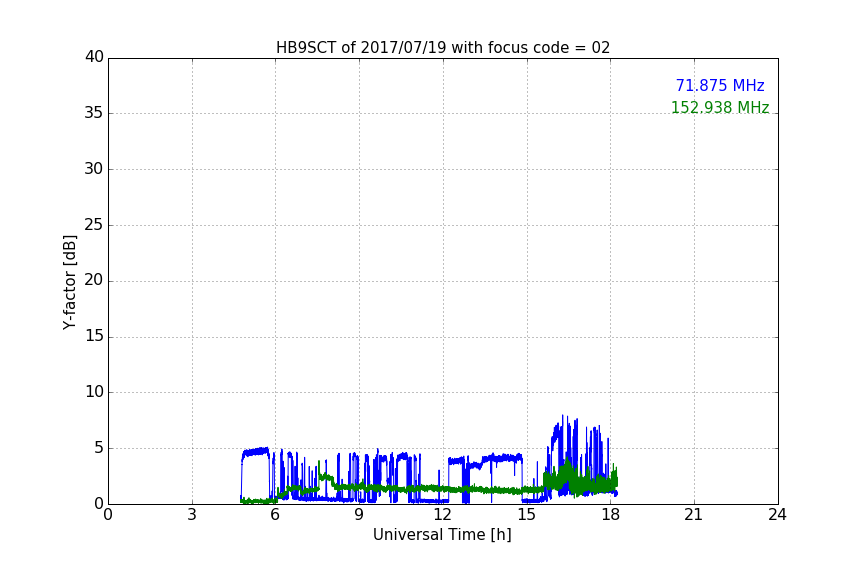Click the 'Y-factor [dB]' axis label
Viewport: 864px width, 576px height.
click(69, 282)
